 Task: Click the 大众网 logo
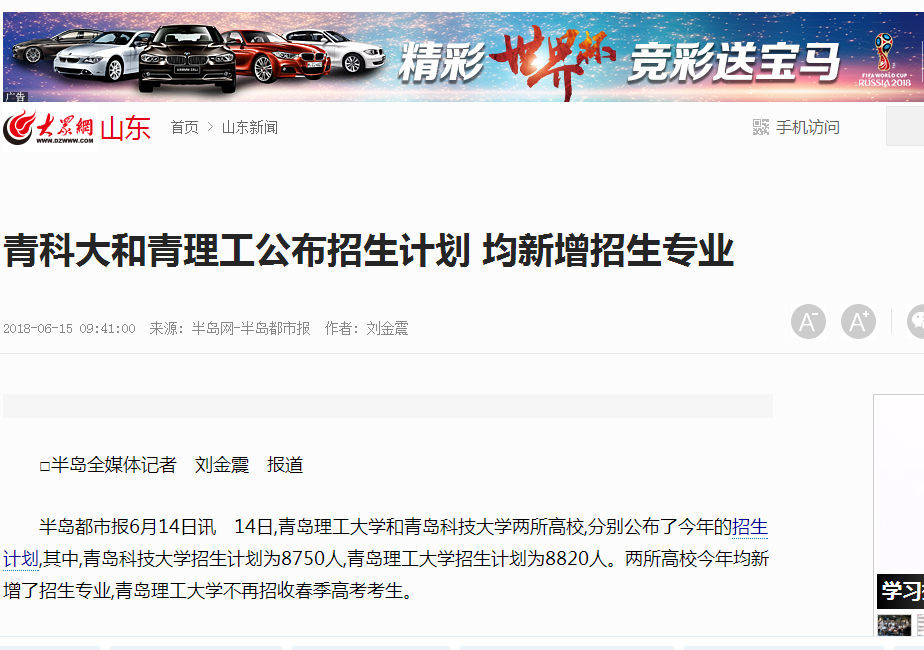coord(49,127)
